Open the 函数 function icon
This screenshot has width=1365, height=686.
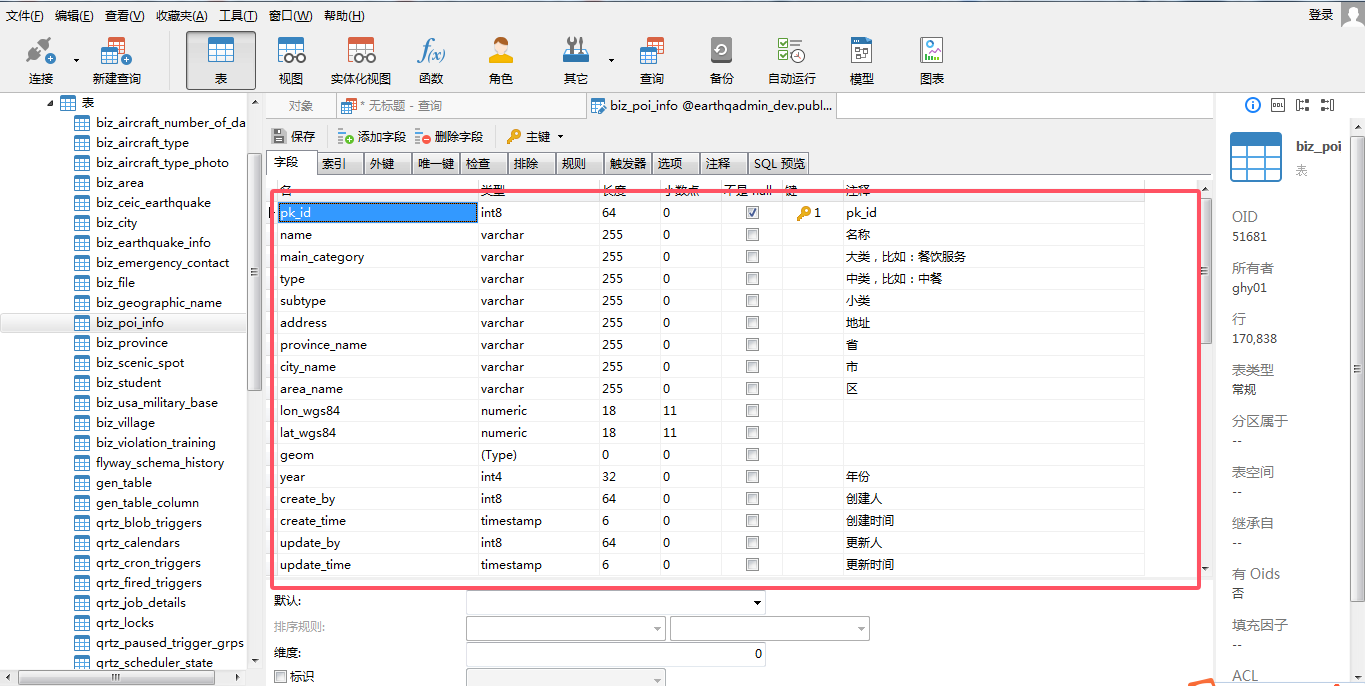(x=431, y=60)
